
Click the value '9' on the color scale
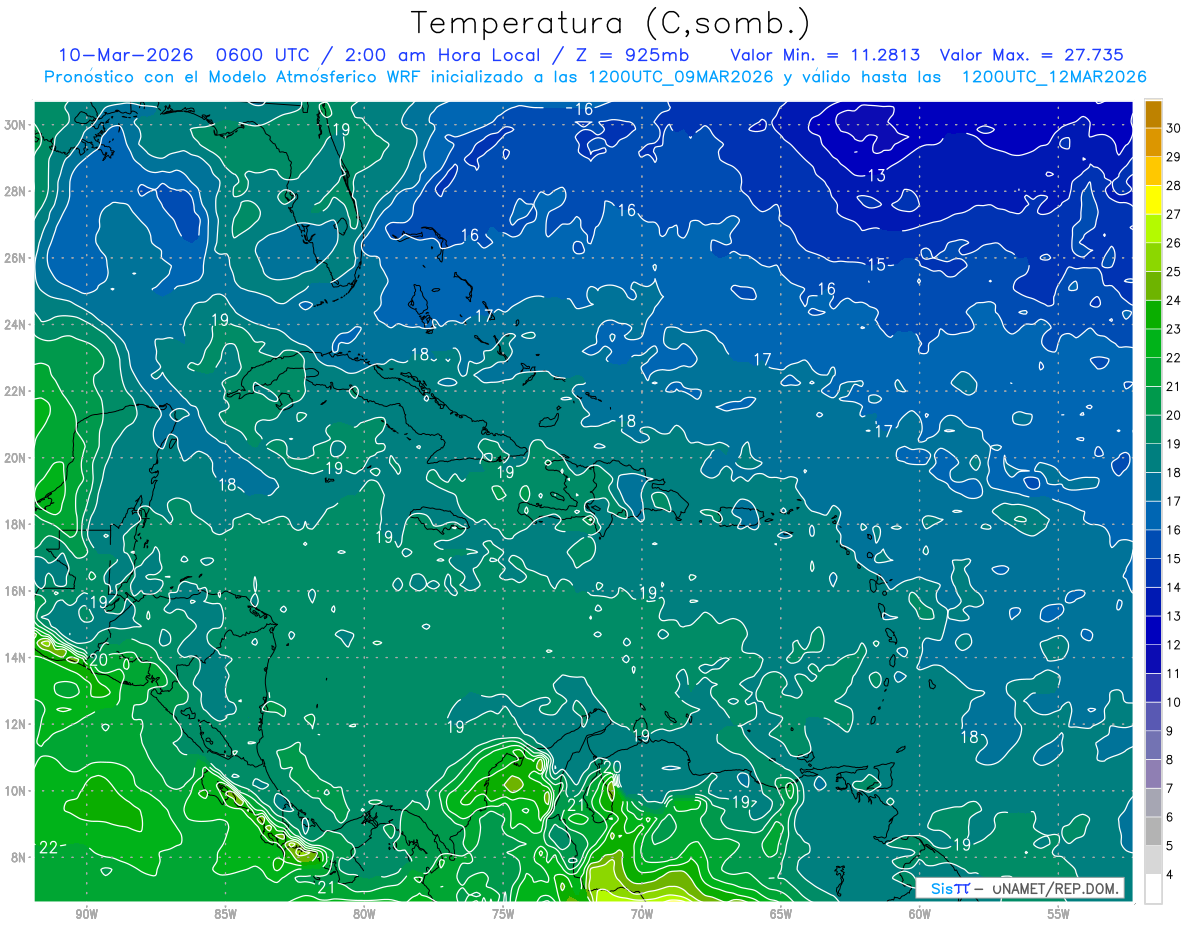tap(1170, 732)
